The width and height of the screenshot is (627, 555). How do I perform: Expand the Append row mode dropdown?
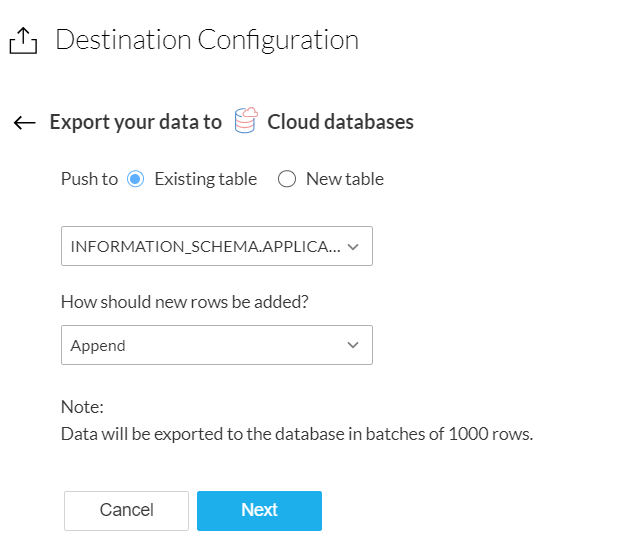pyautogui.click(x=205, y=345)
